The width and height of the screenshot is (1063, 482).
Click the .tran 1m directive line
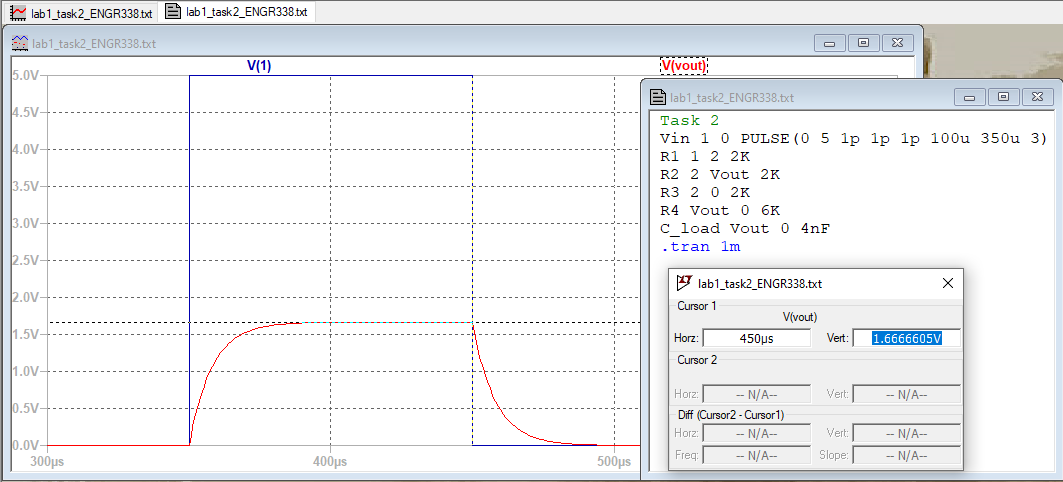click(700, 246)
